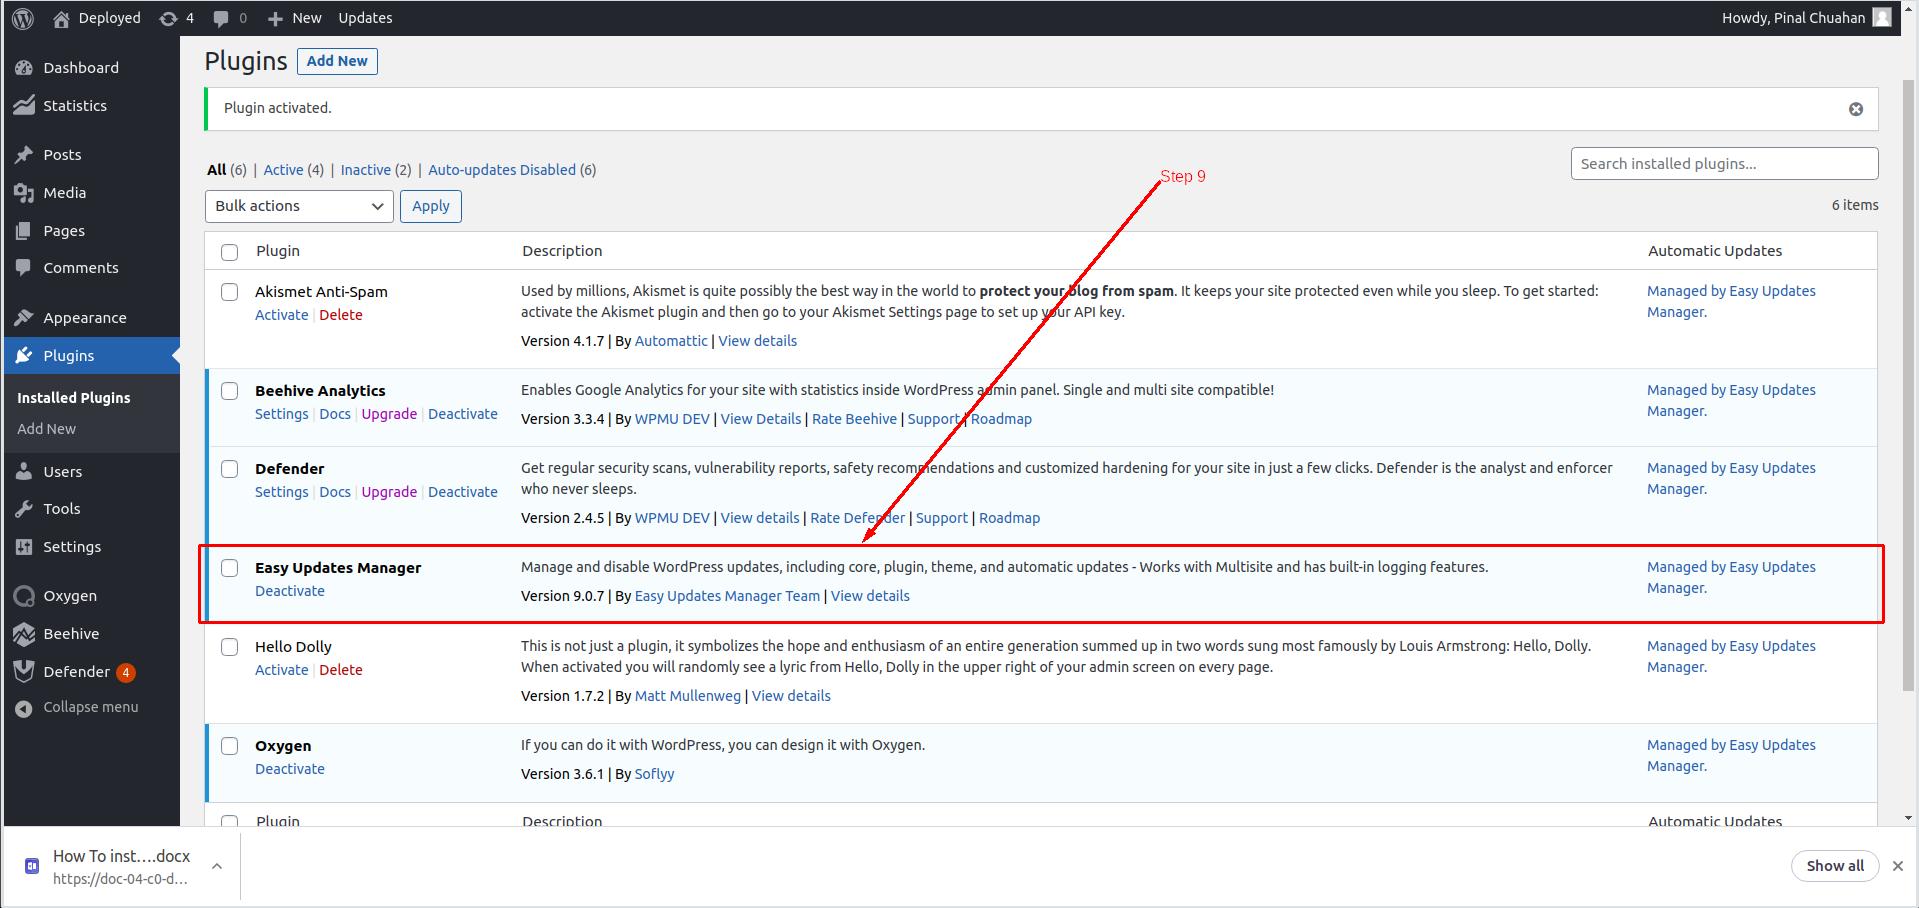The width and height of the screenshot is (1919, 908).
Task: Click Show all downloads button
Action: 1834,866
